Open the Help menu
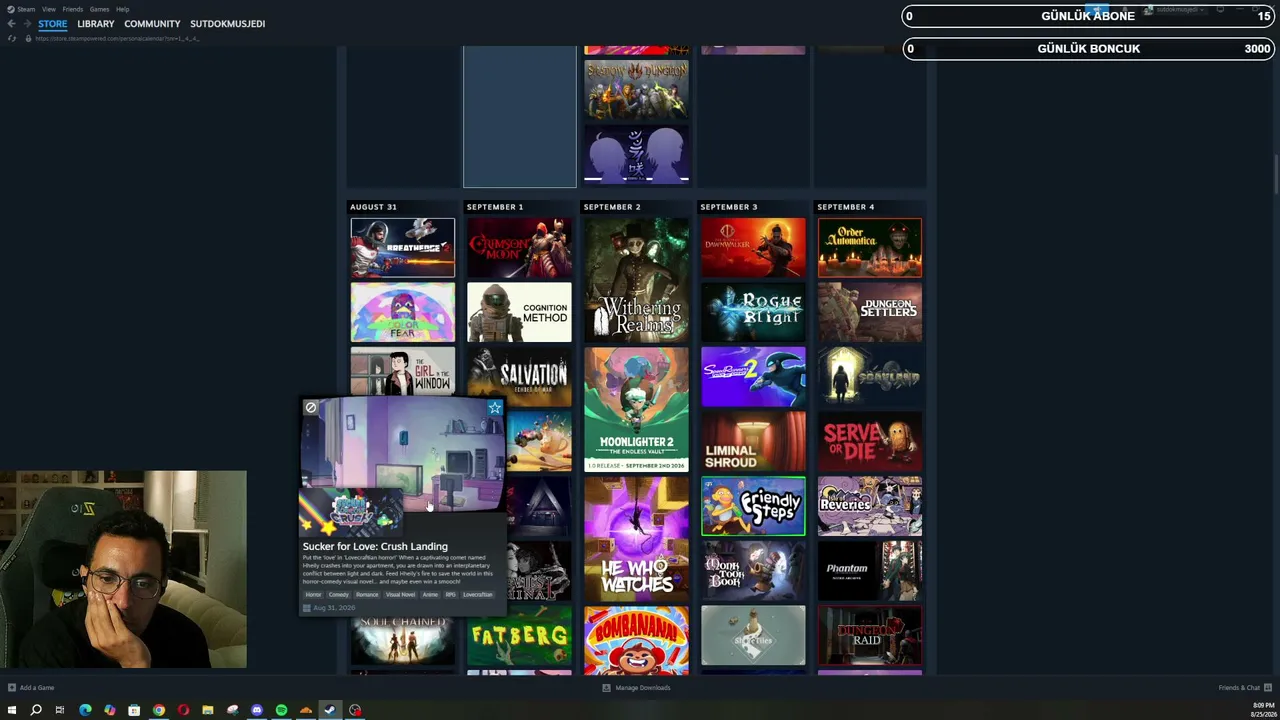 (x=122, y=9)
